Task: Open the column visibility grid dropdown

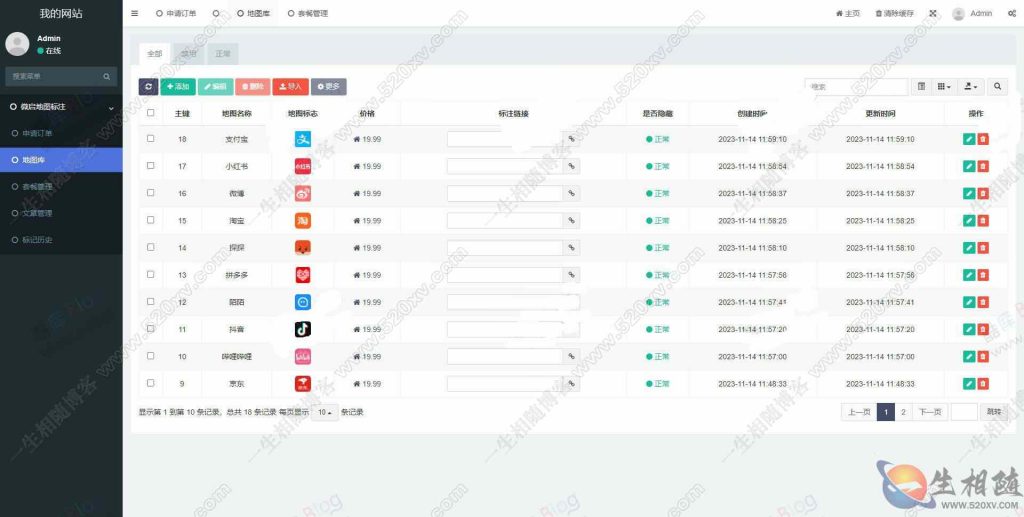Action: click(944, 86)
